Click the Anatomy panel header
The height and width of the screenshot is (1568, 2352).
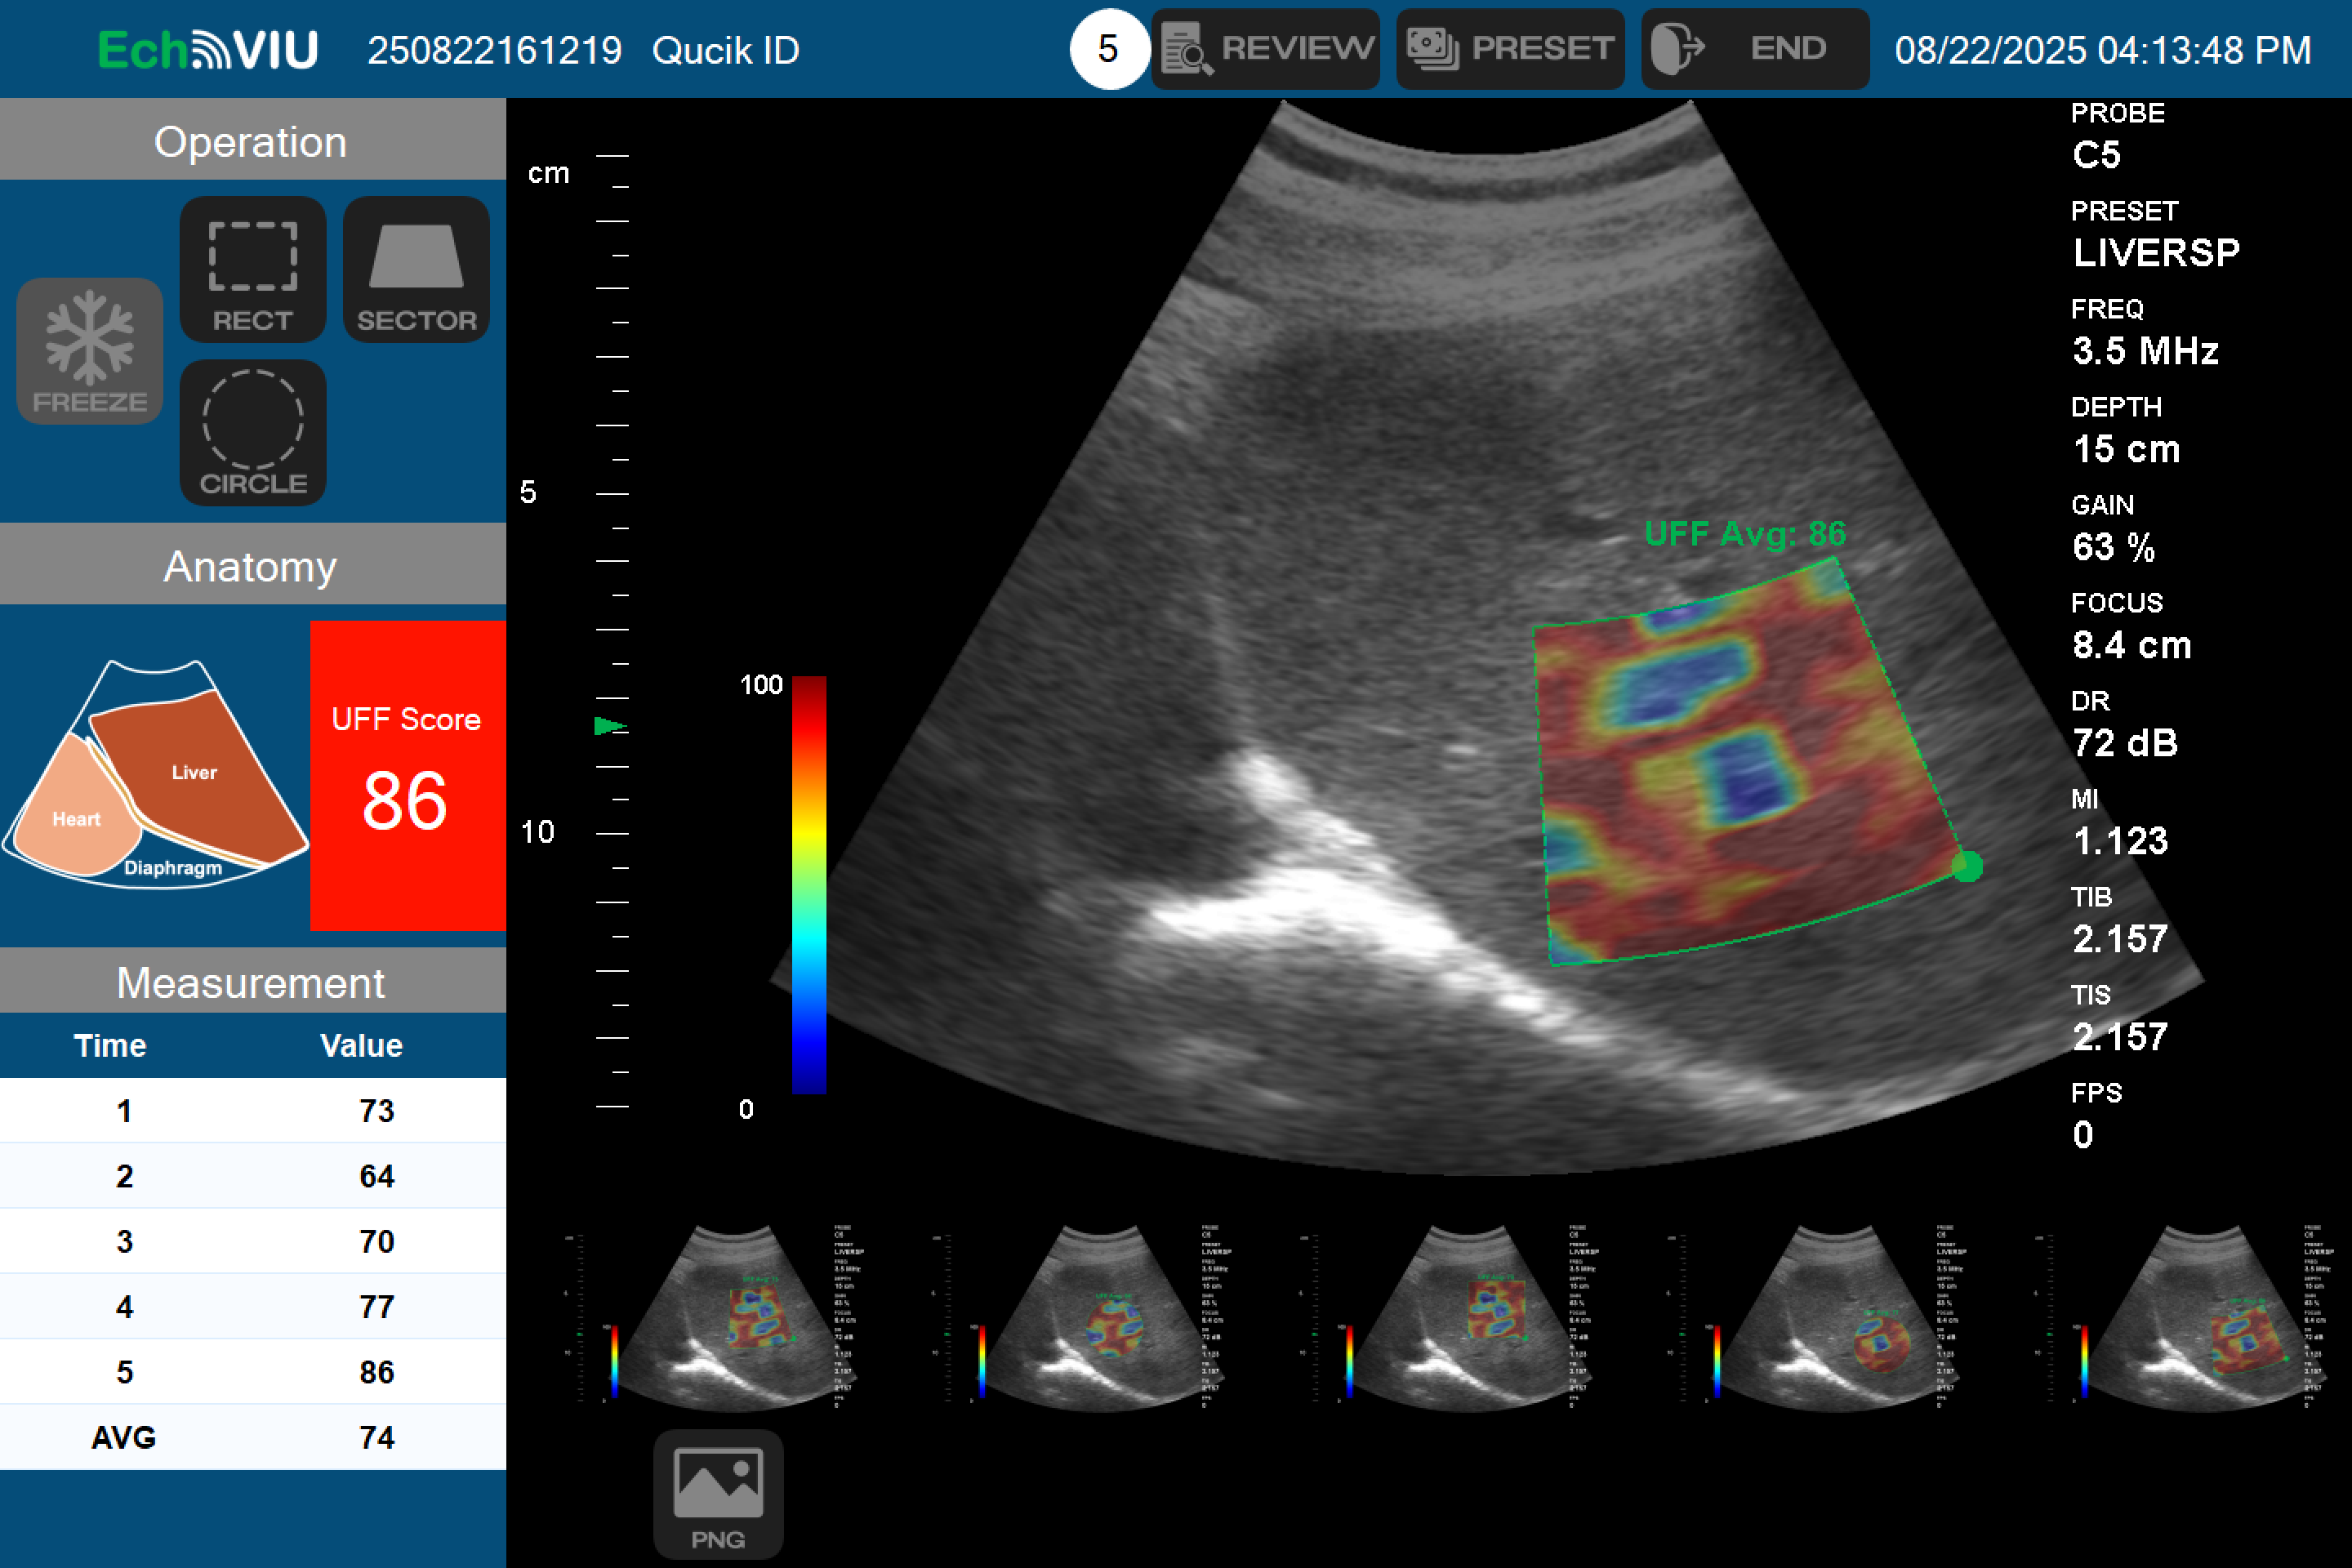[253, 564]
